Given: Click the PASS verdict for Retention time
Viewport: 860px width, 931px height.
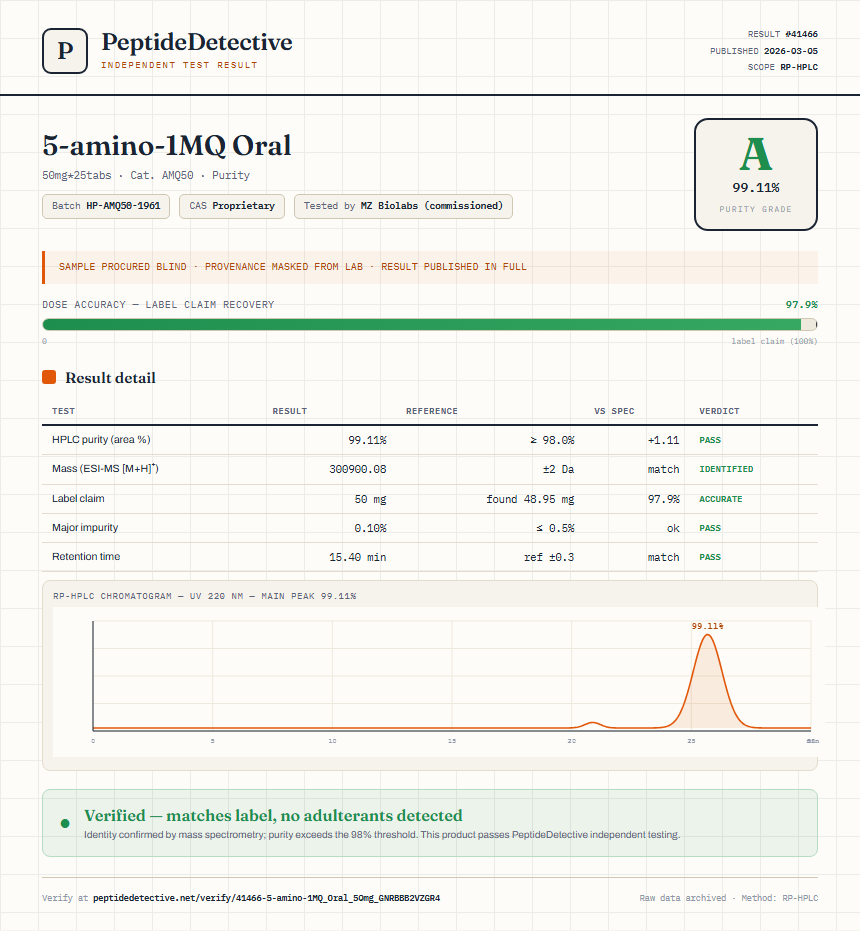Looking at the screenshot, I should pyautogui.click(x=710, y=557).
